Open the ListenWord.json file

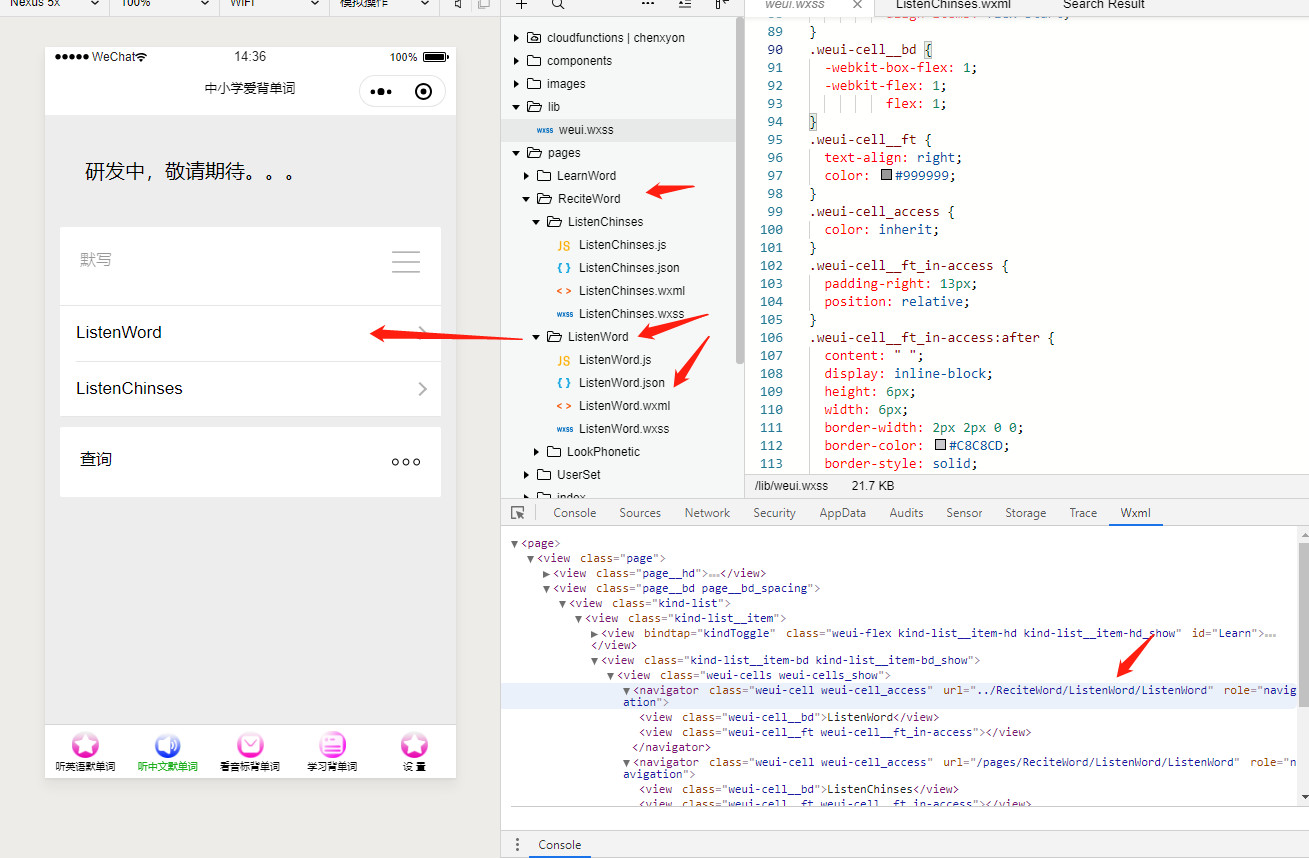[621, 383]
